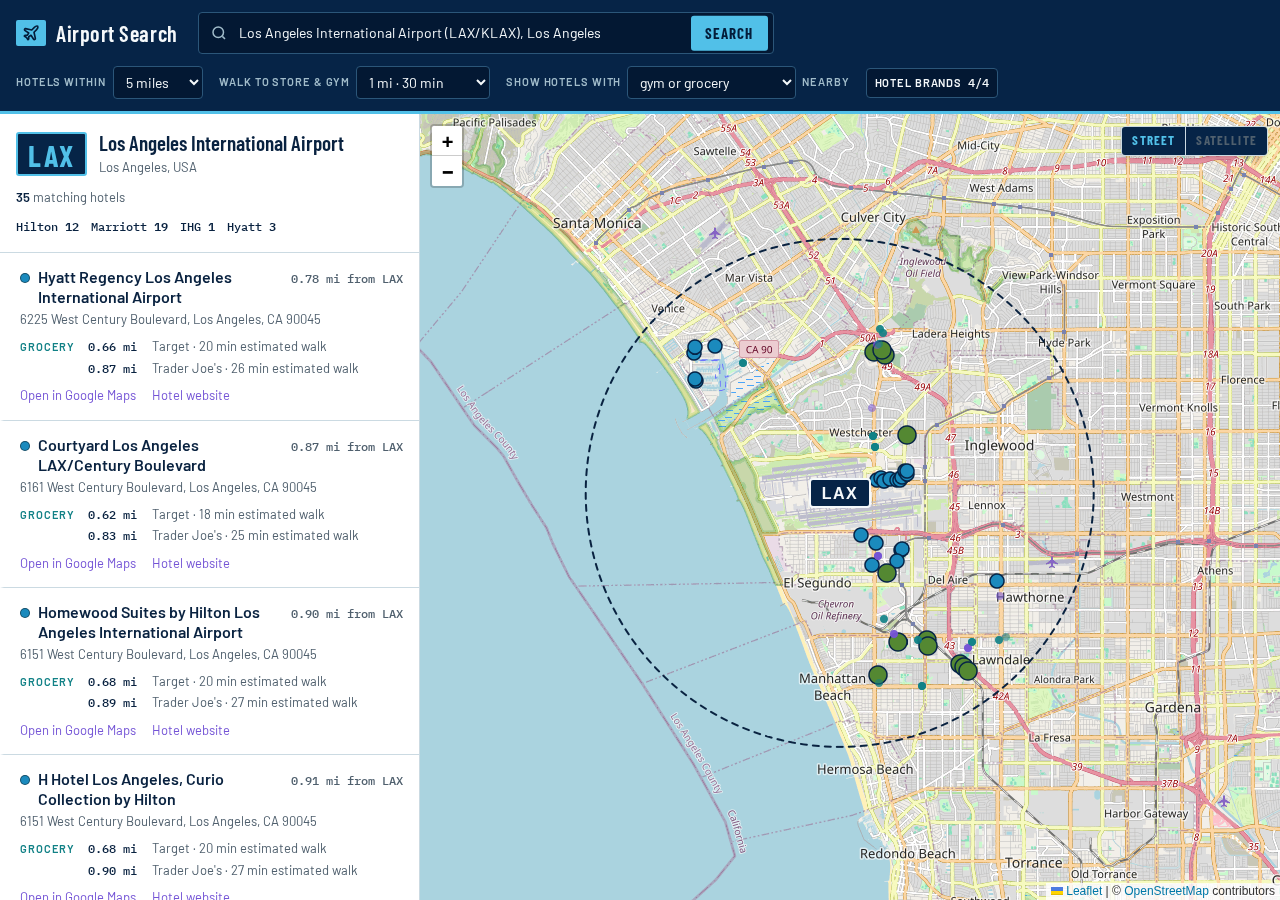The height and width of the screenshot is (900, 1280).
Task: Click the green hotel marker in Westchester
Action: point(907,435)
